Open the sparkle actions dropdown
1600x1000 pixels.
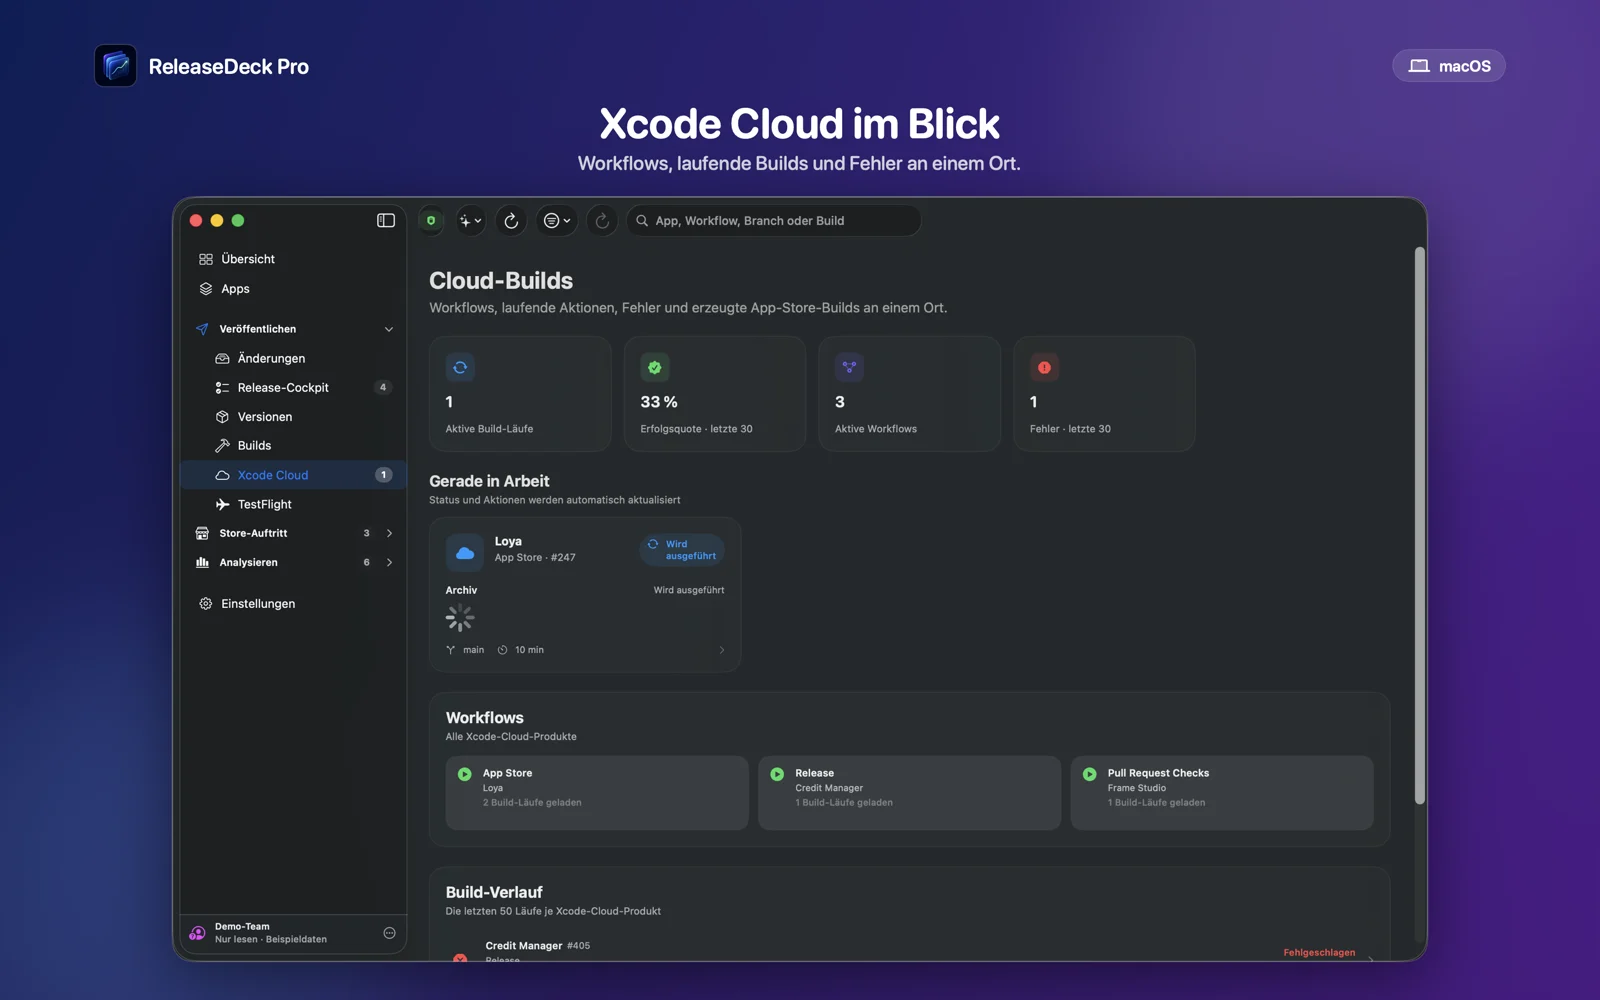click(x=470, y=220)
